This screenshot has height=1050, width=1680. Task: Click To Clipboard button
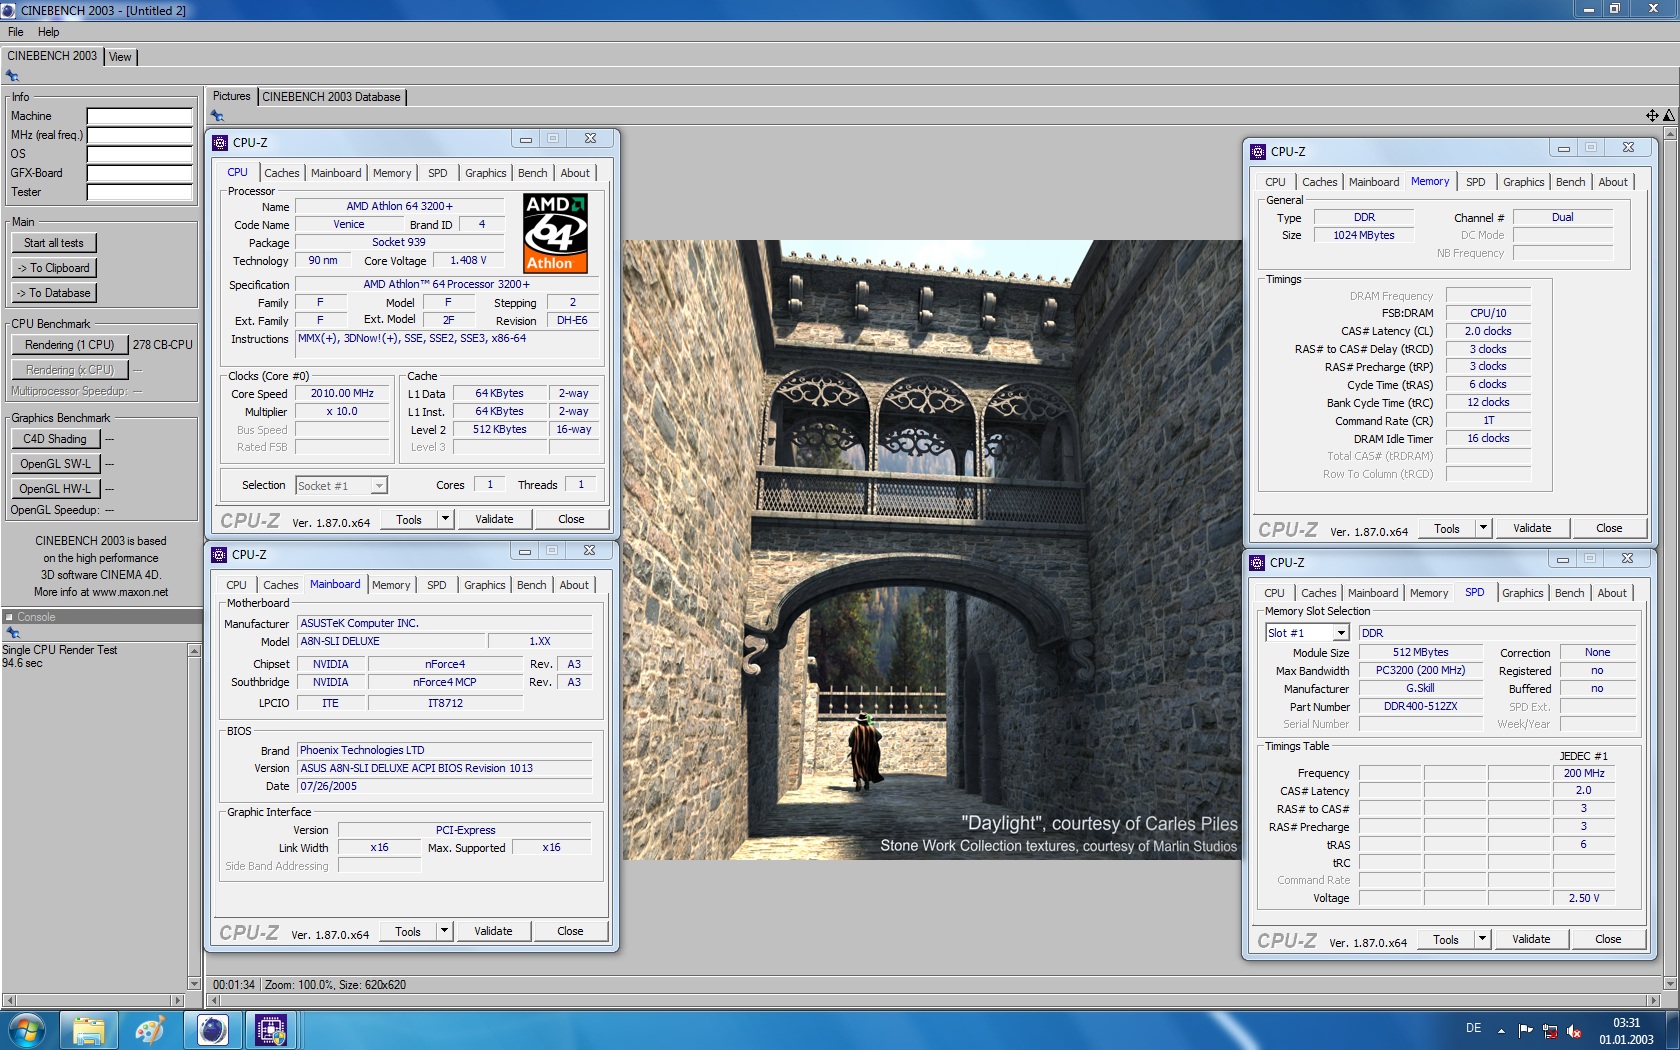(54, 268)
